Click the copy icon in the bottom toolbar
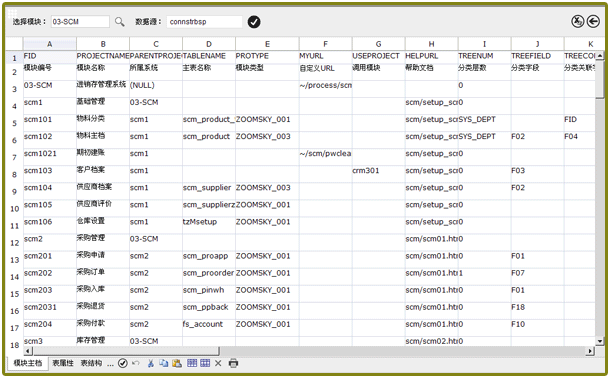Screen dimensions: 610x378 coord(164,363)
